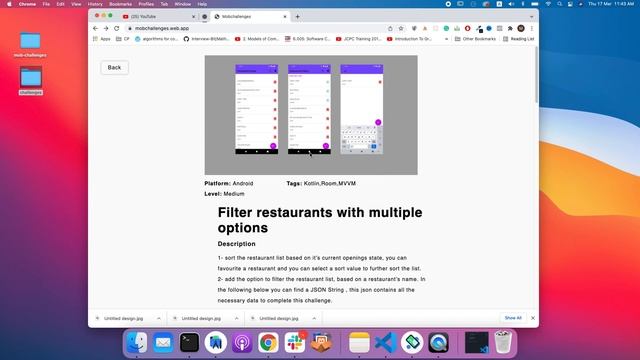Open Mail from the Dock
640x360 pixels.
tap(163, 342)
